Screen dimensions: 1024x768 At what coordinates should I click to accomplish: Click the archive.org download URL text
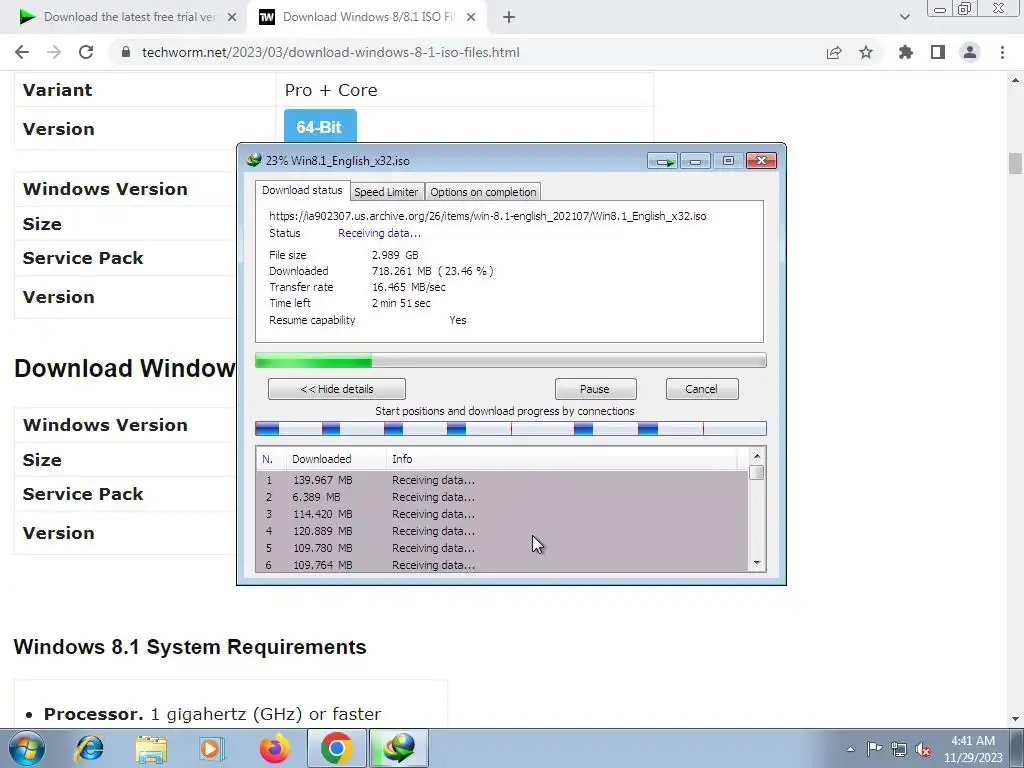[x=487, y=216]
